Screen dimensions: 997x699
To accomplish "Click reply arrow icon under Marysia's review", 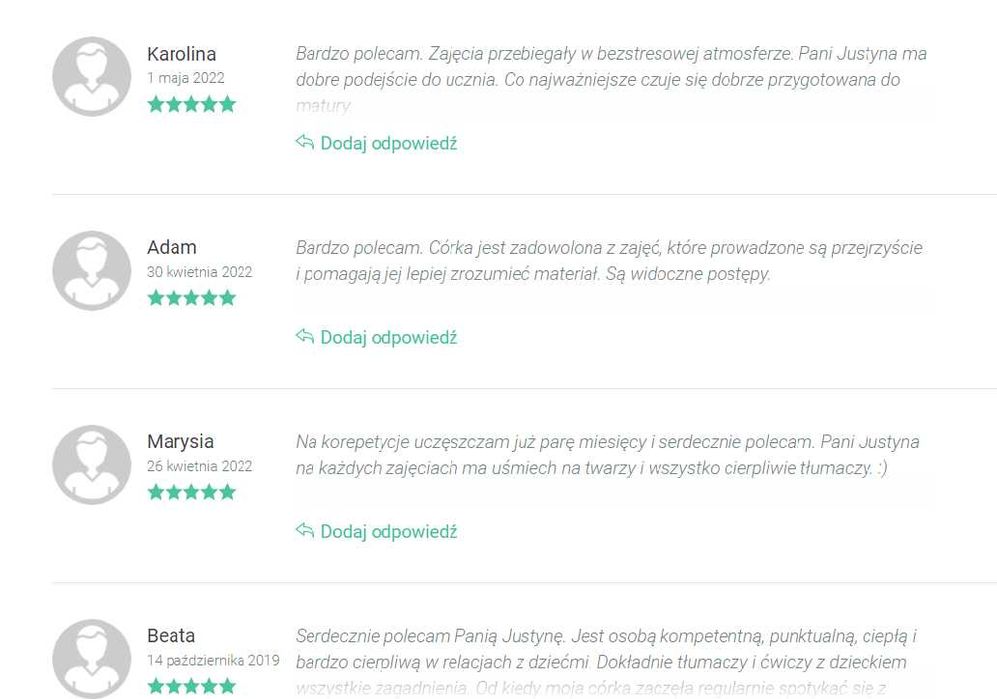I will pyautogui.click(x=305, y=530).
